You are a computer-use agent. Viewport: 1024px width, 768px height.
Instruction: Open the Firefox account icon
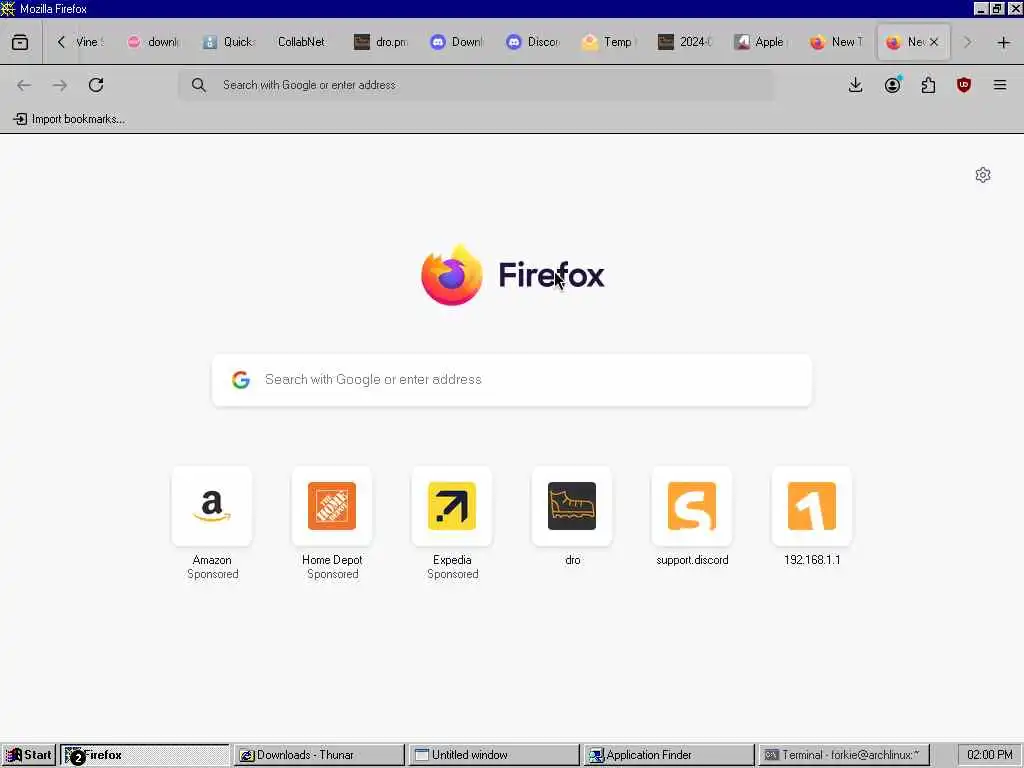(892, 85)
